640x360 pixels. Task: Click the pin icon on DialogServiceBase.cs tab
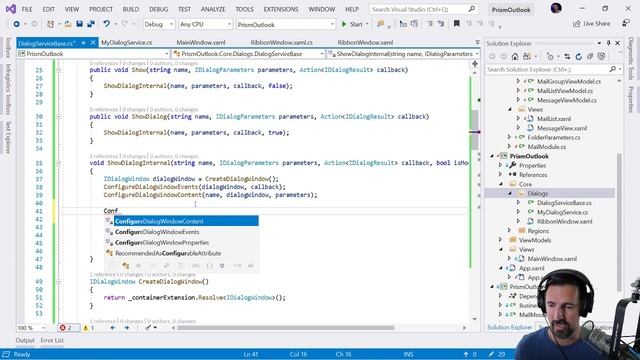point(84,42)
